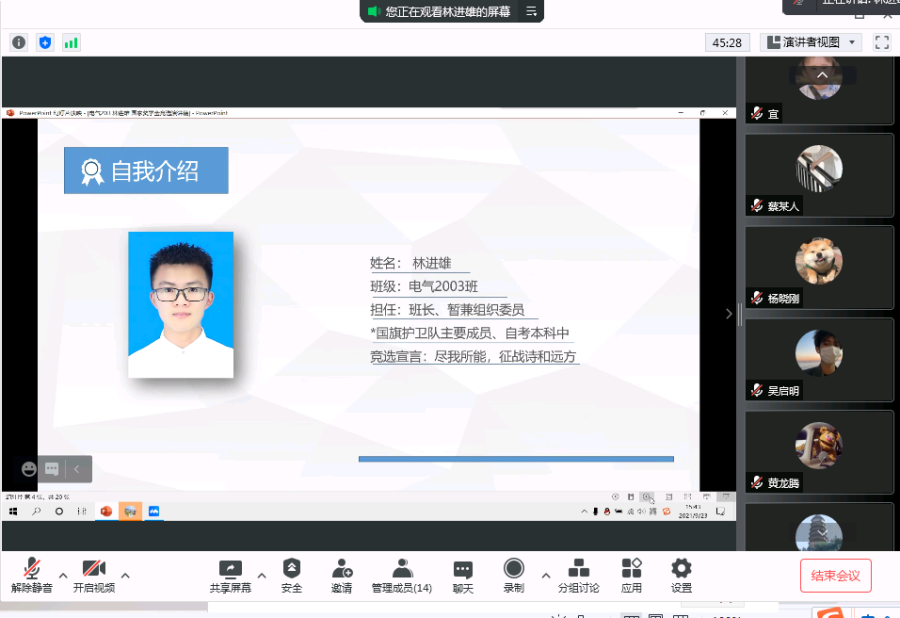900x618 pixels.
Task: Click the red 结束会议 button
Action: 835,575
